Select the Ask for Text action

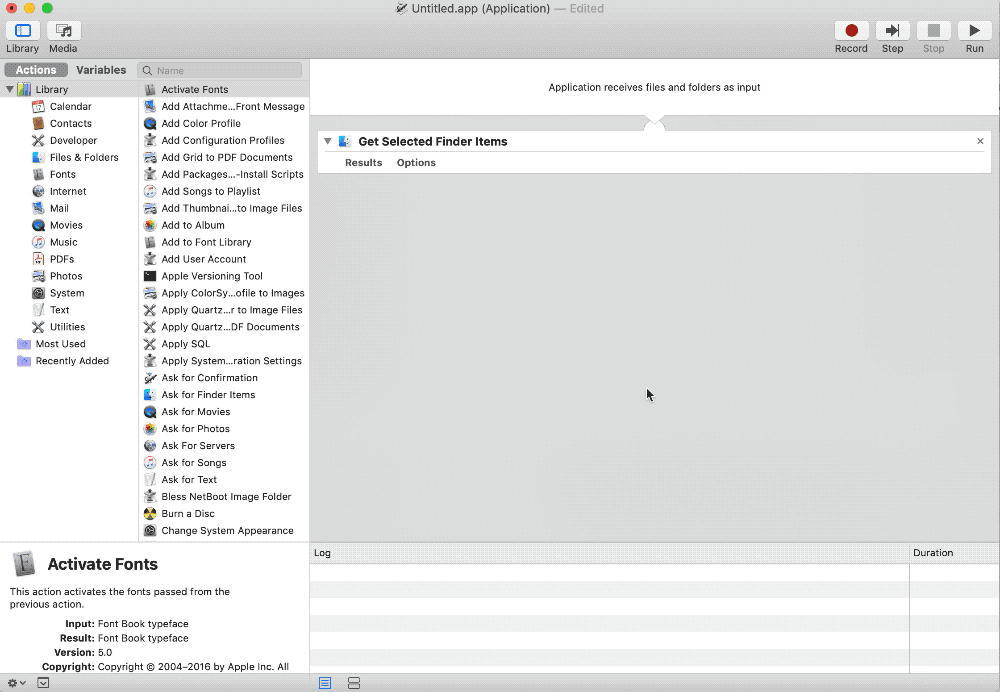tap(224, 480)
